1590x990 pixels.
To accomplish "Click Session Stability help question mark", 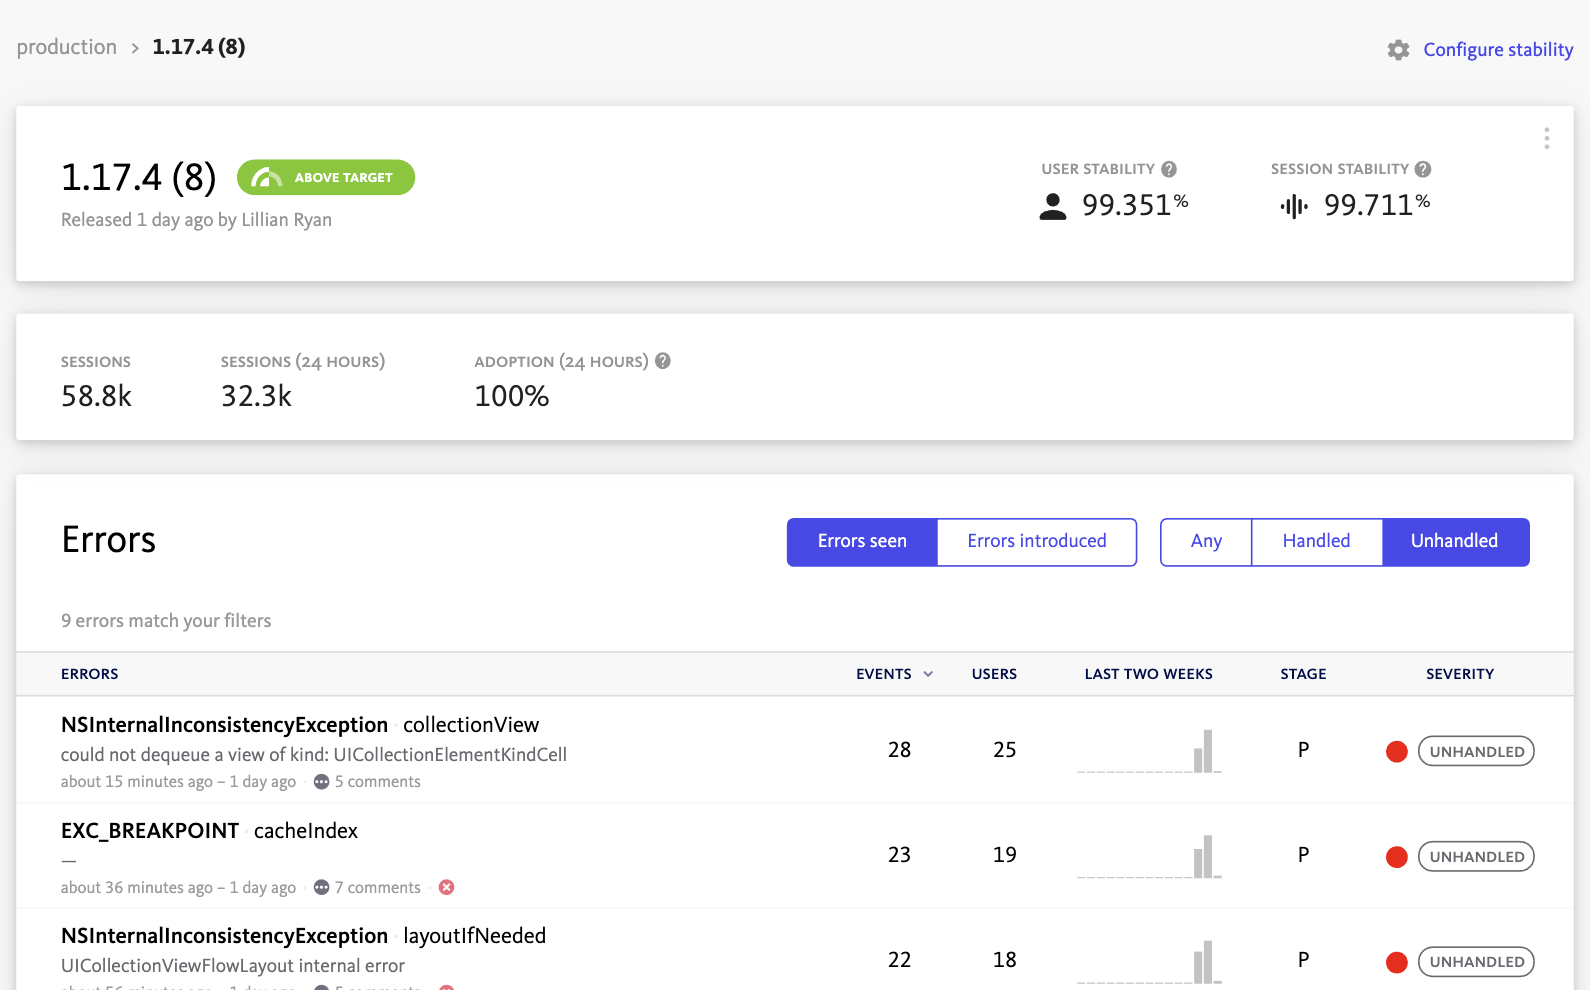I will 1423,169.
